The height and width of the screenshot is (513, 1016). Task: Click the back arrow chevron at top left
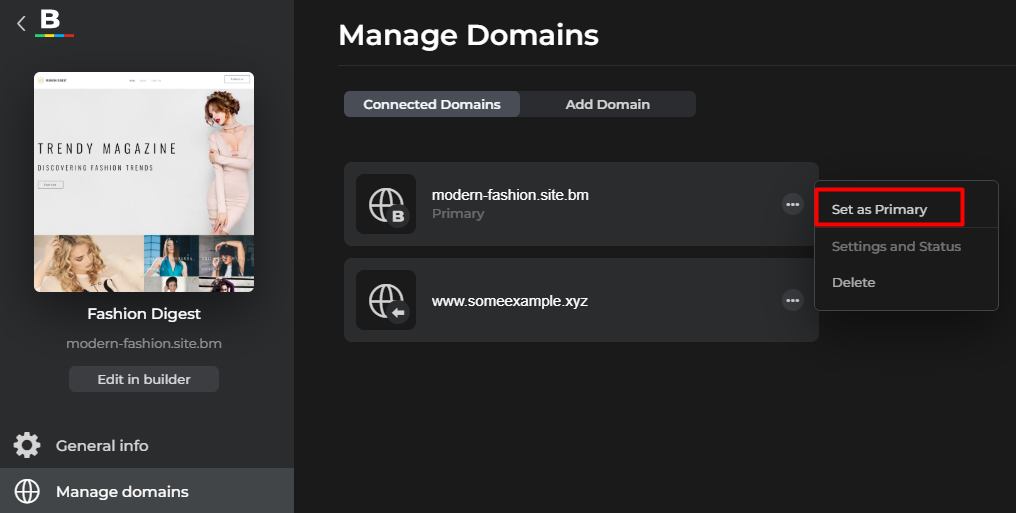pos(21,24)
